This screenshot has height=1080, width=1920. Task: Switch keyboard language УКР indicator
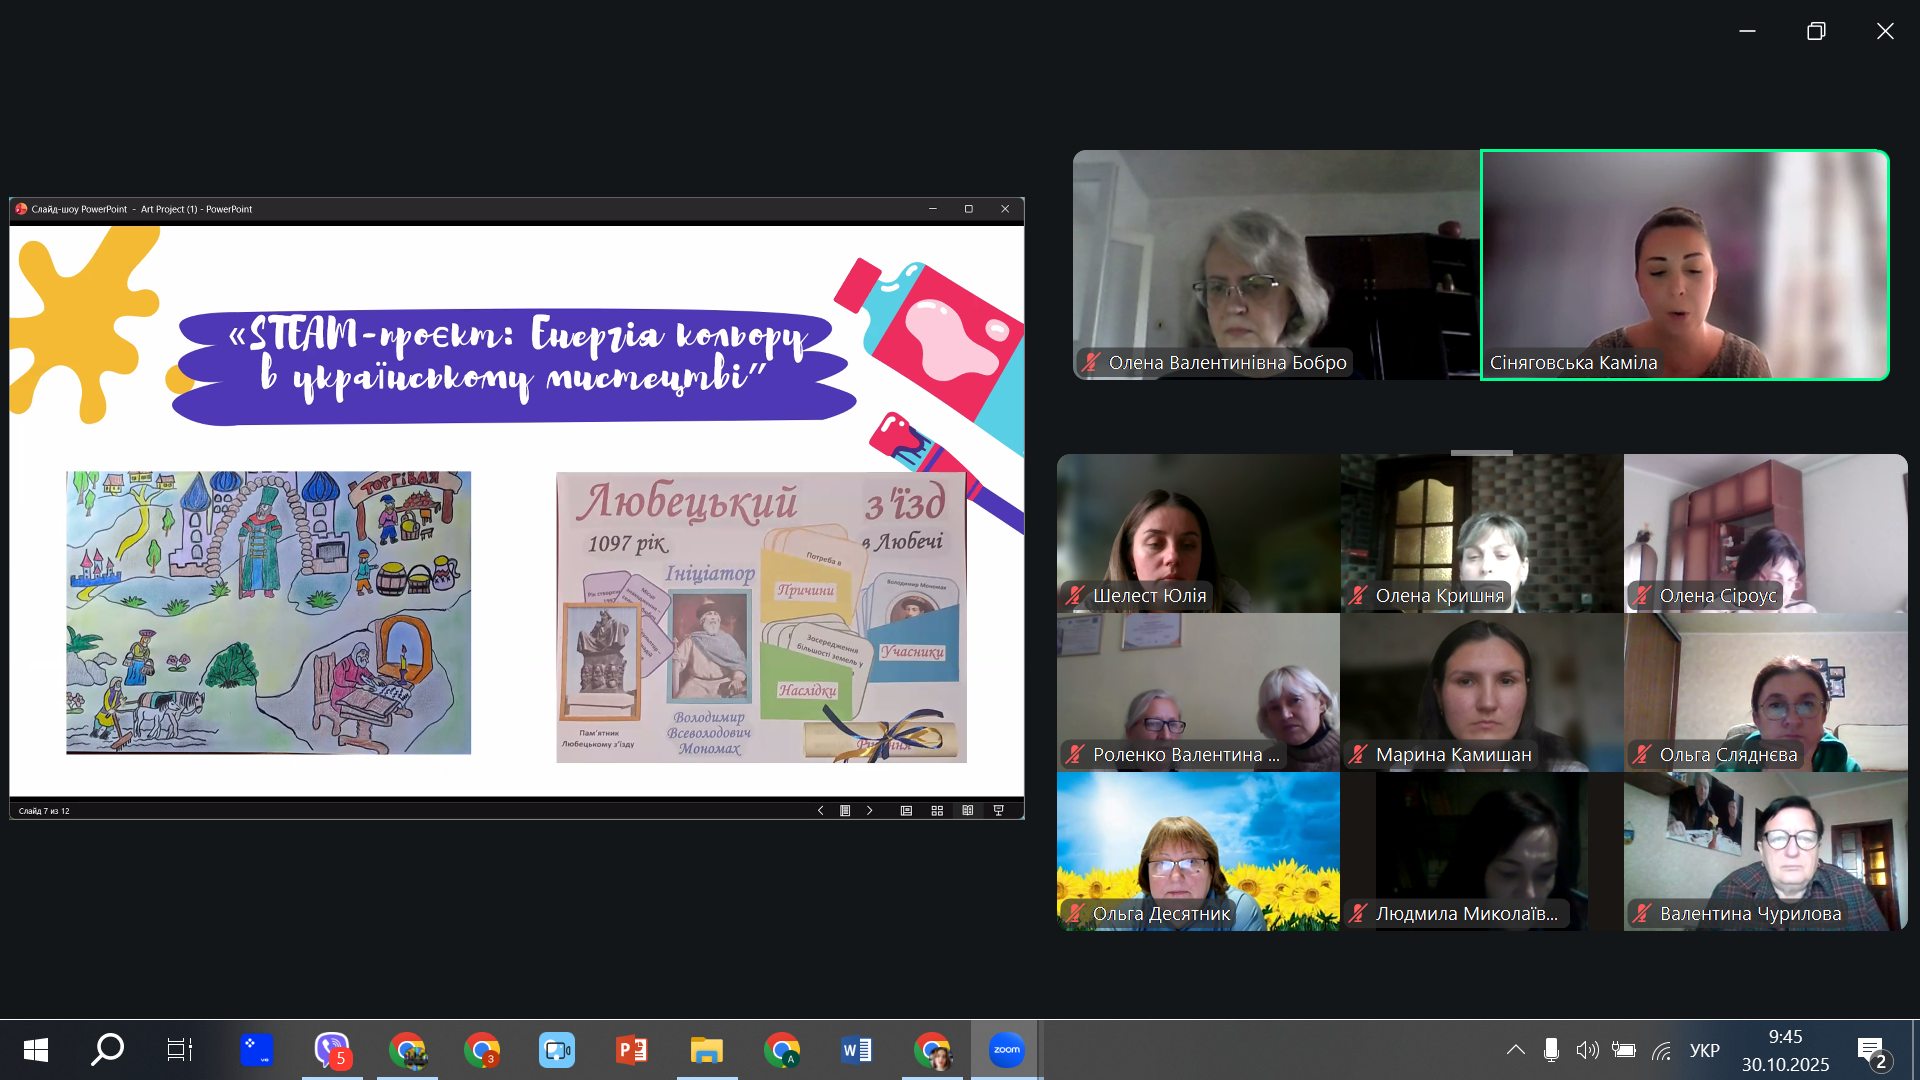[1704, 1050]
